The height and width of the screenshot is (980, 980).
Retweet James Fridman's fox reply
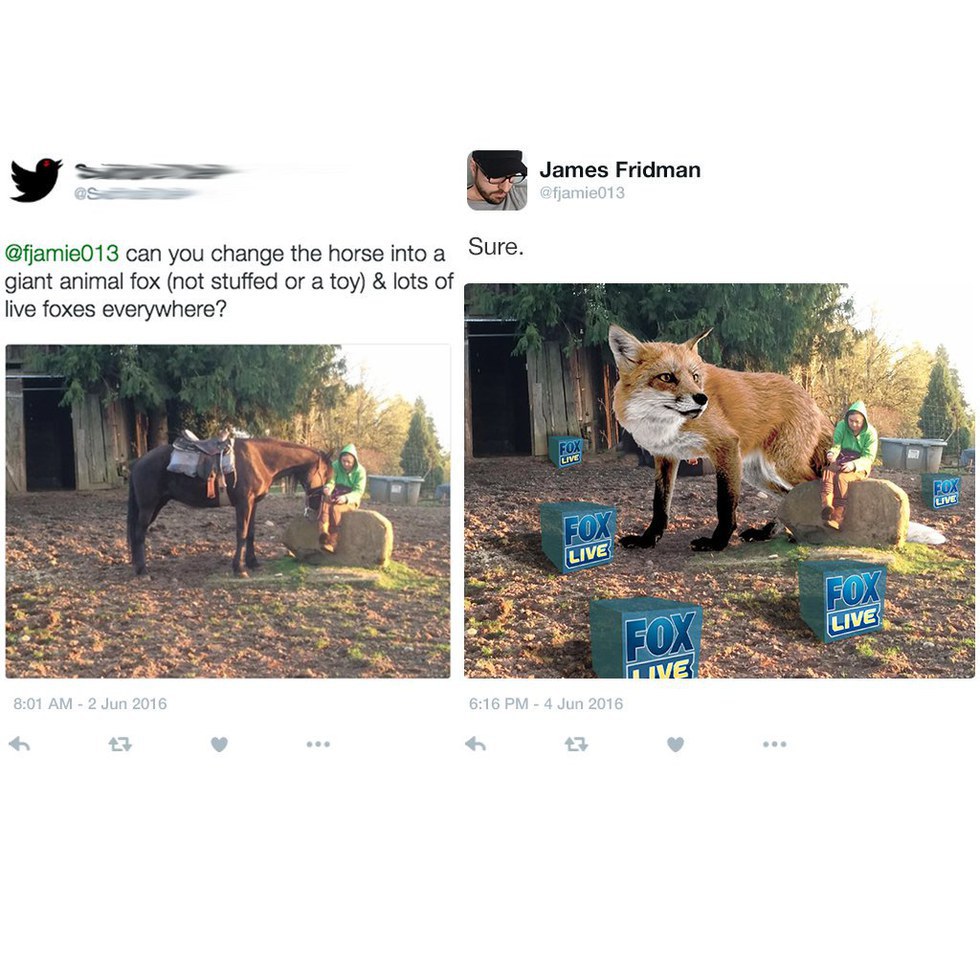(x=576, y=744)
